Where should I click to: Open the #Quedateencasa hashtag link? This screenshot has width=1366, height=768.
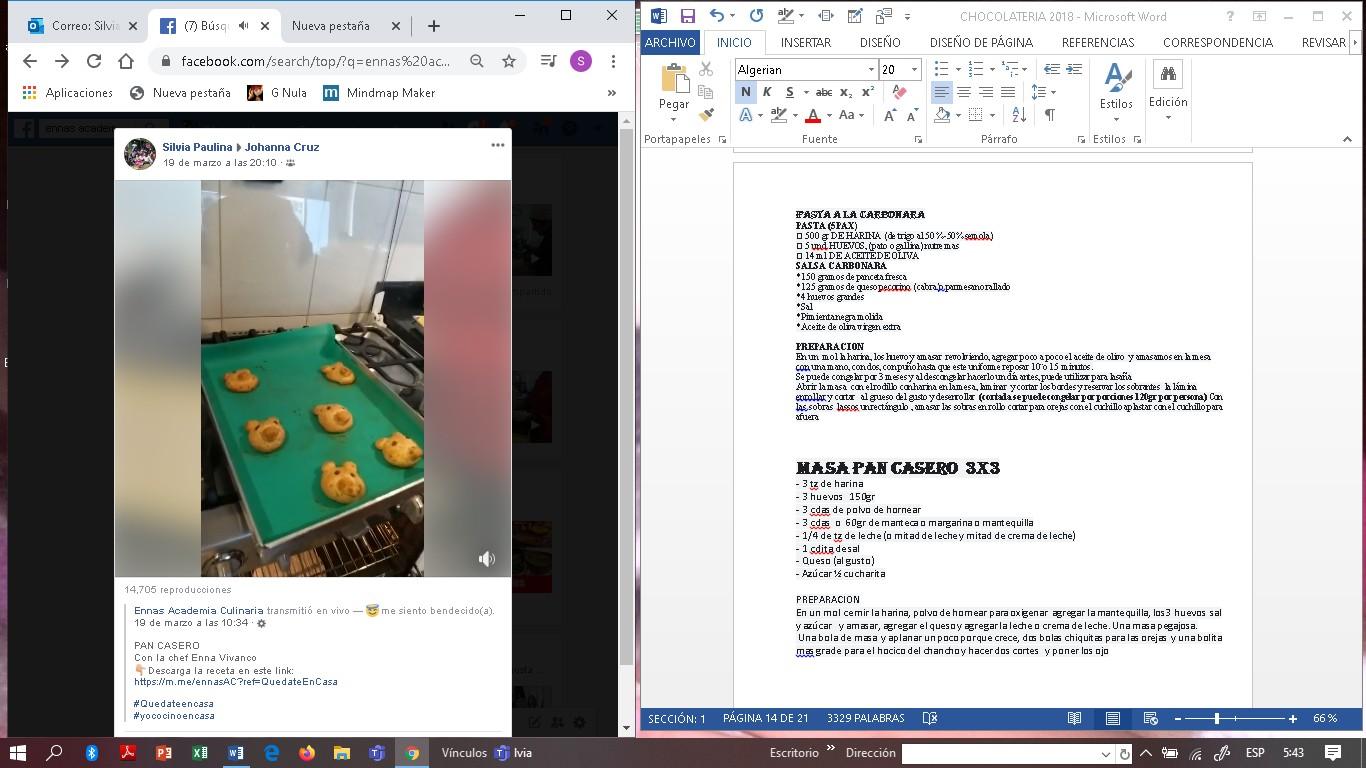click(x=174, y=704)
